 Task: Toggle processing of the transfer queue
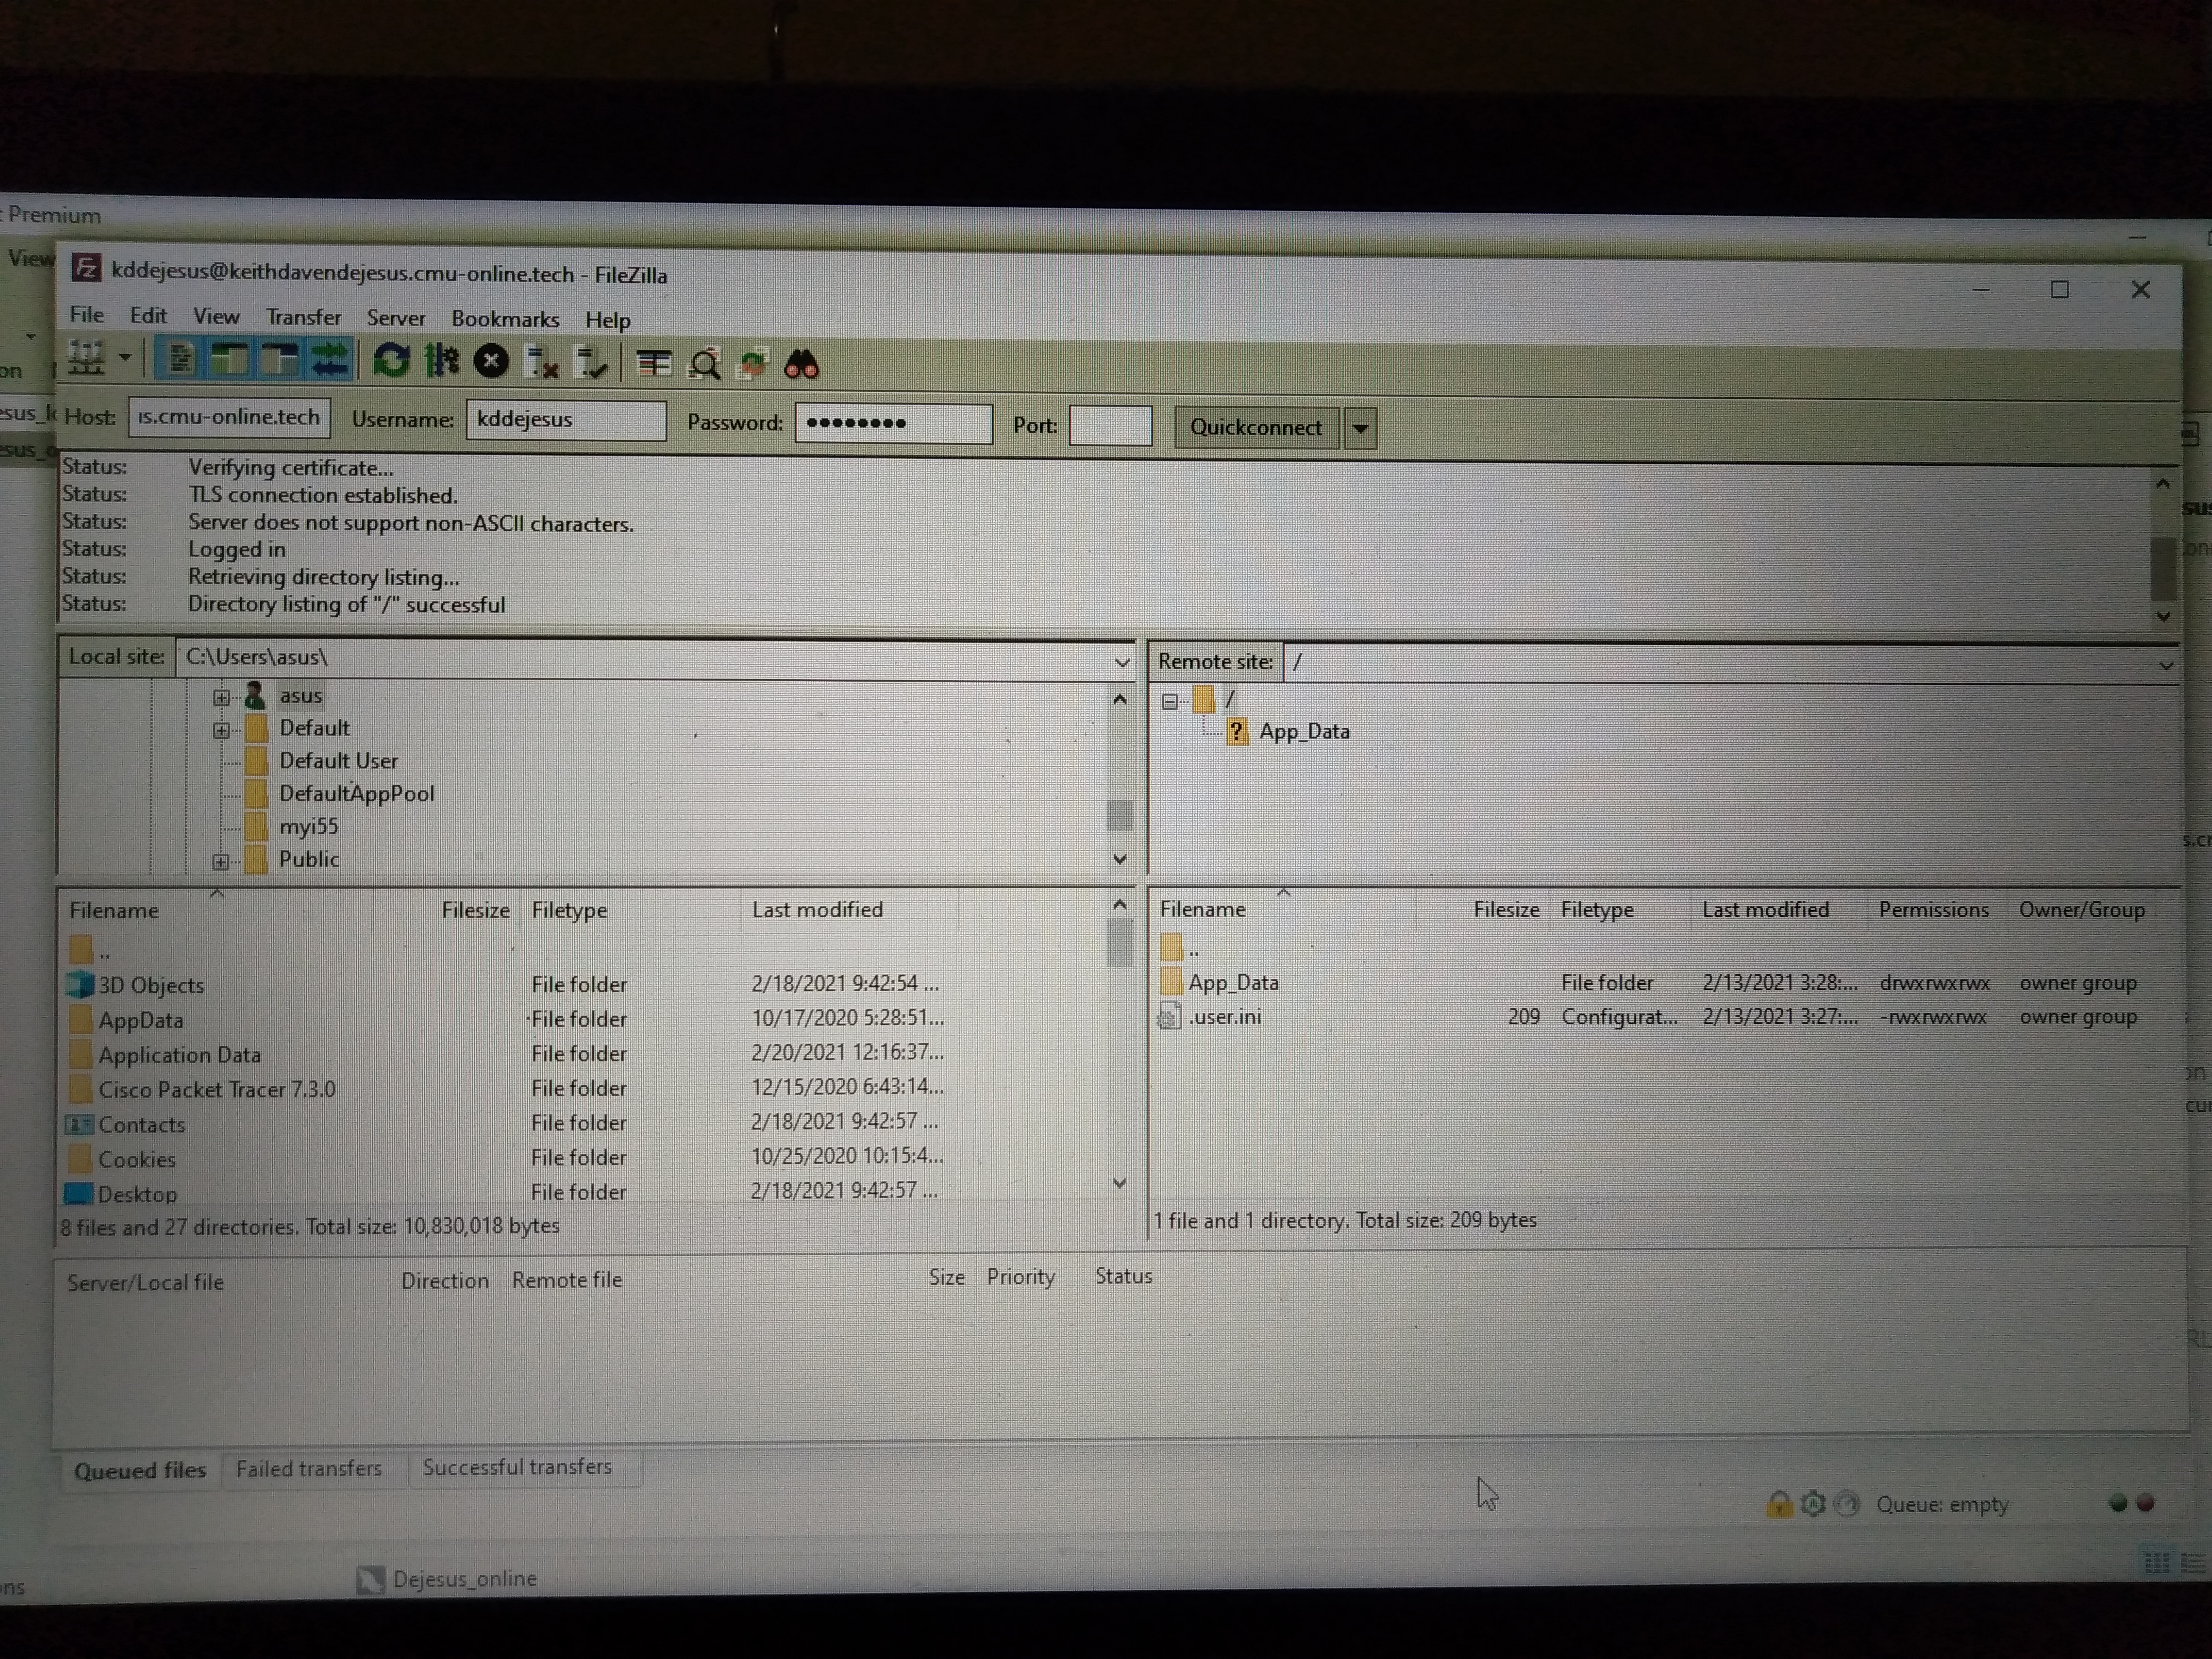pyautogui.click(x=441, y=361)
